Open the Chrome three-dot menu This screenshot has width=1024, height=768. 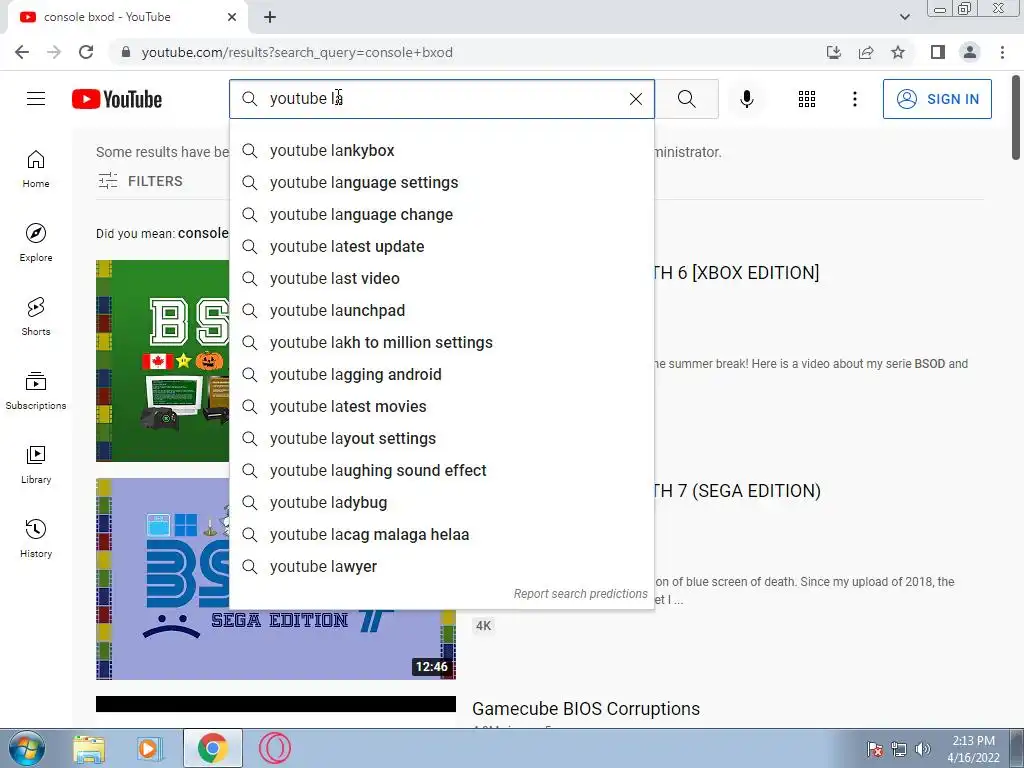coord(1002,52)
